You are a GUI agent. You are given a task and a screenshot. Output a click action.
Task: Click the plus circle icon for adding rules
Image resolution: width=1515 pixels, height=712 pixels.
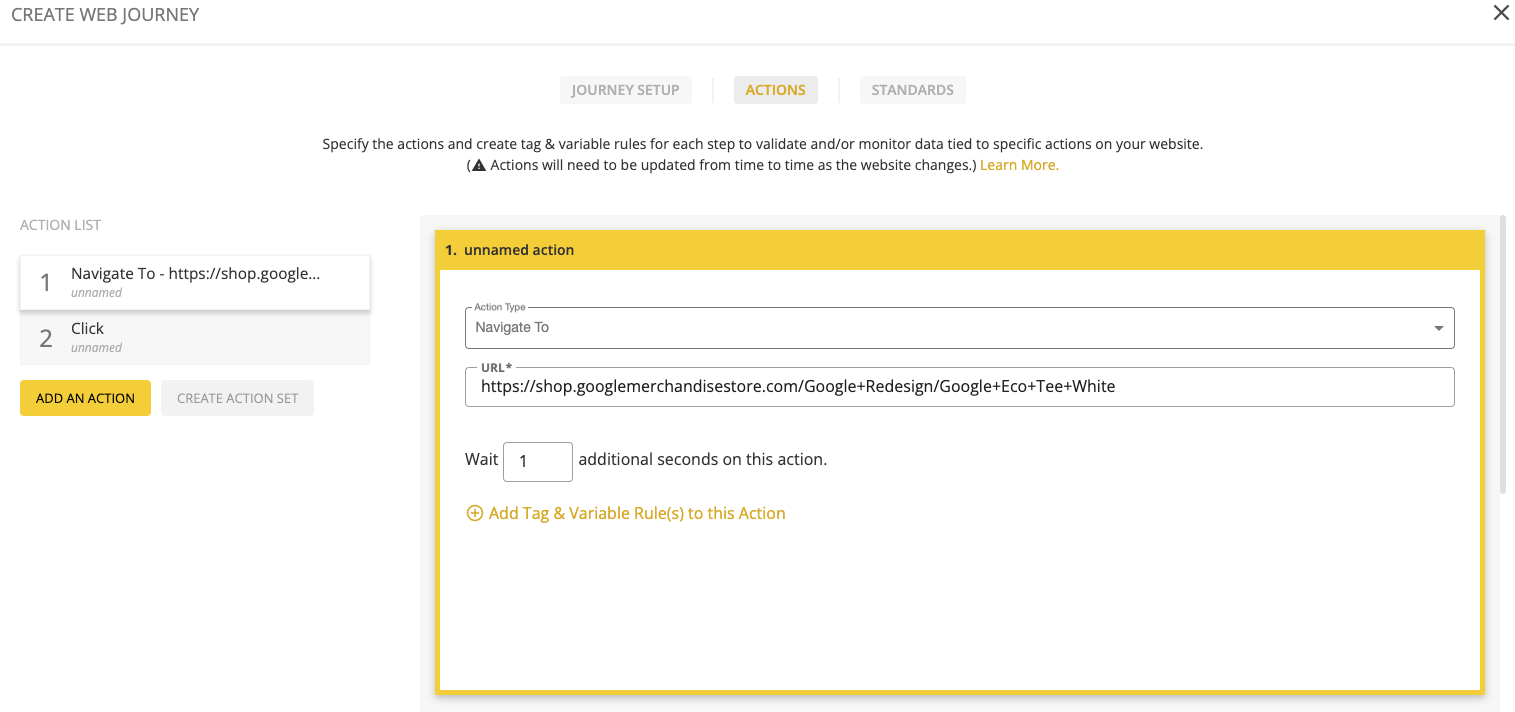[x=475, y=514]
